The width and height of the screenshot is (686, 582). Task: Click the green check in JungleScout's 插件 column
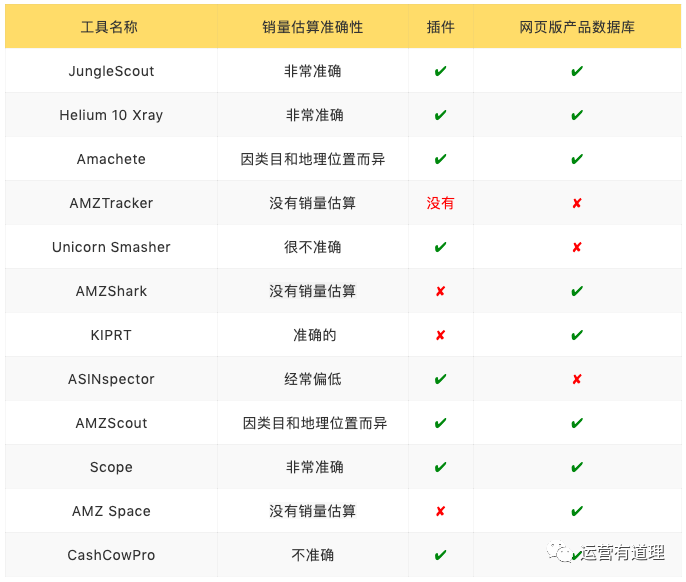pyautogui.click(x=440, y=71)
